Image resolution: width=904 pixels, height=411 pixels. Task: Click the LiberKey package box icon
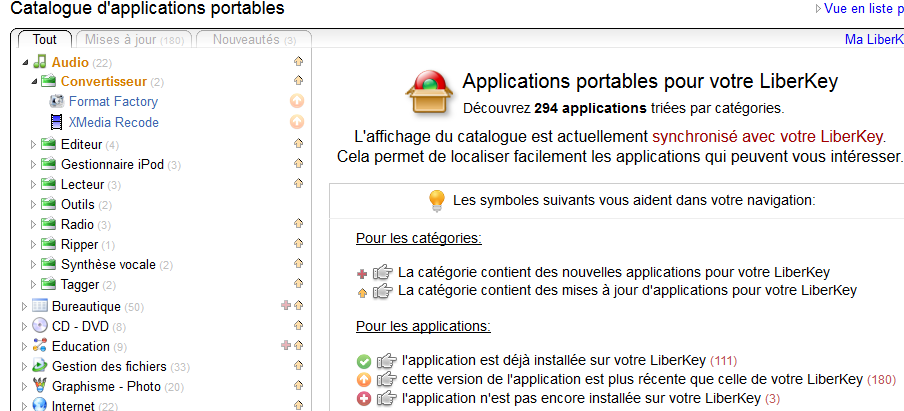pos(429,93)
